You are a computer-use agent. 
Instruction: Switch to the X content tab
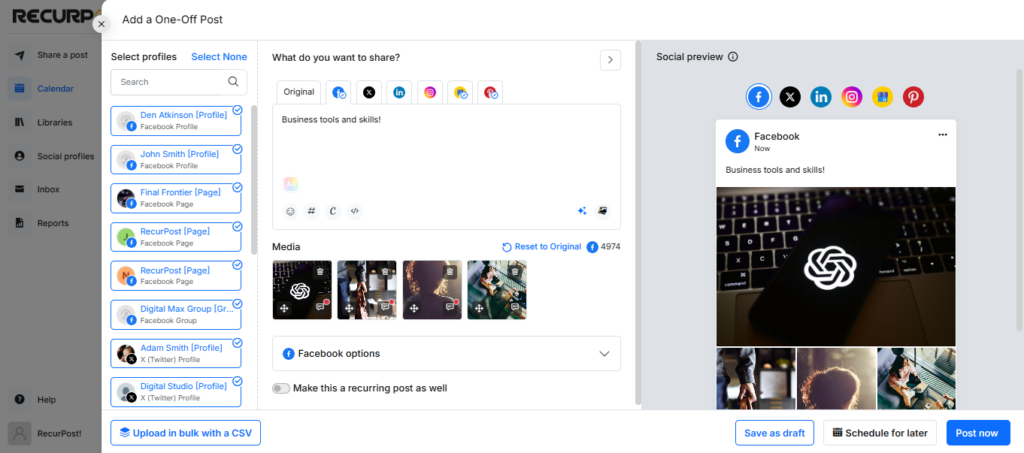[x=369, y=92]
